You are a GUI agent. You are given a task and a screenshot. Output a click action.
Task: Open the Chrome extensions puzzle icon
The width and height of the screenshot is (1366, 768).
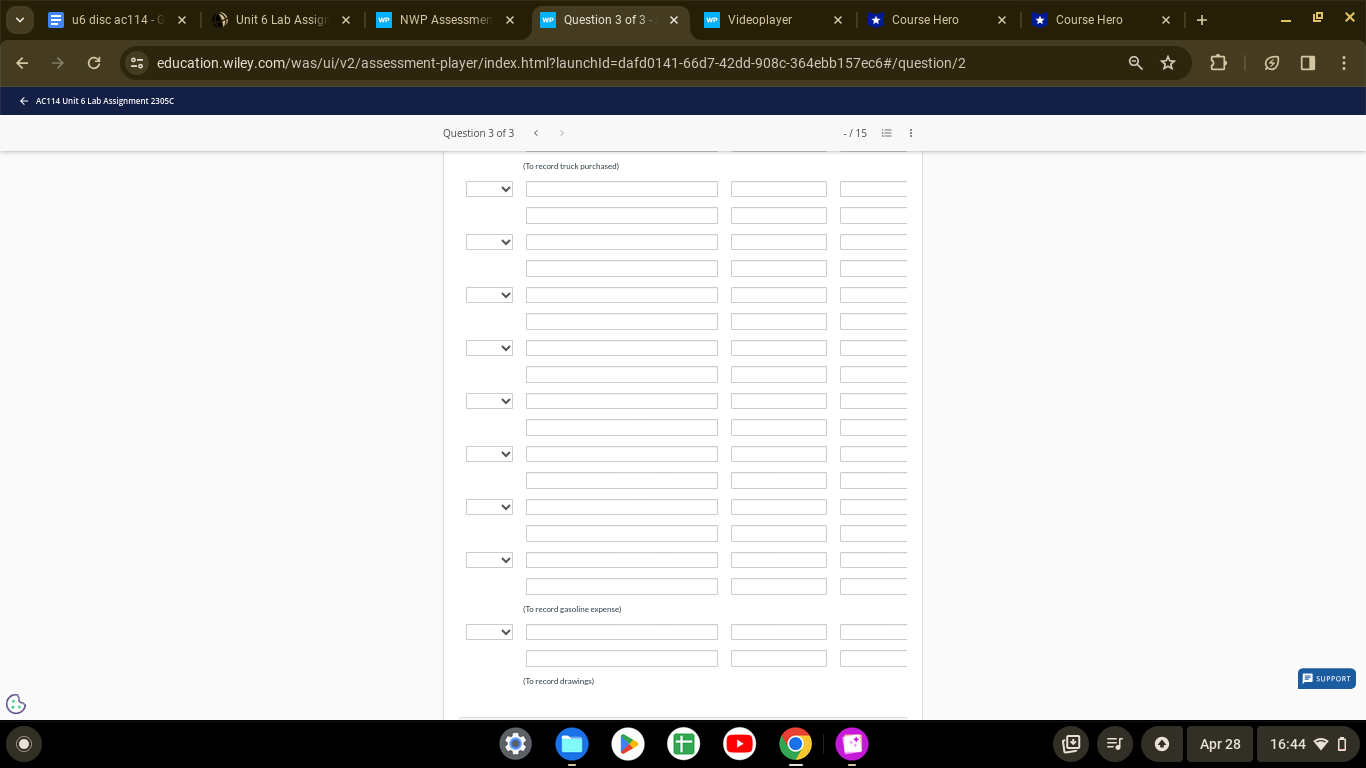[x=1218, y=63]
